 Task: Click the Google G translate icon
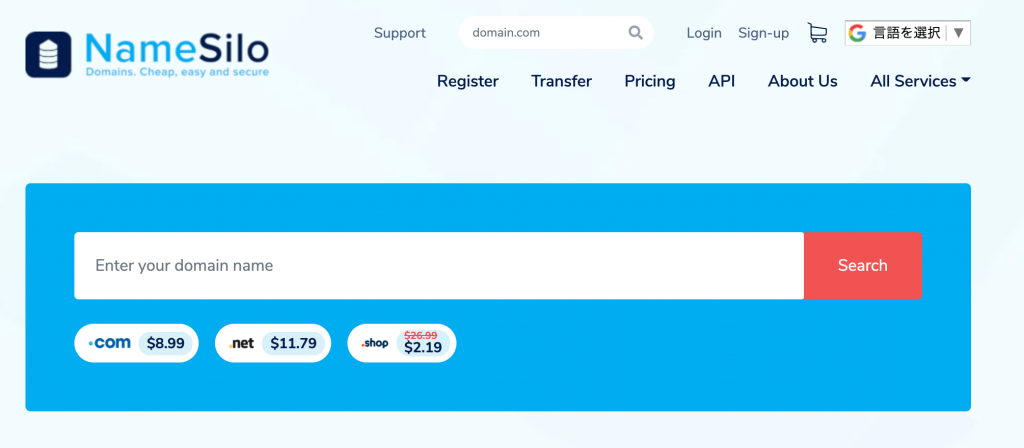pyautogui.click(x=857, y=33)
